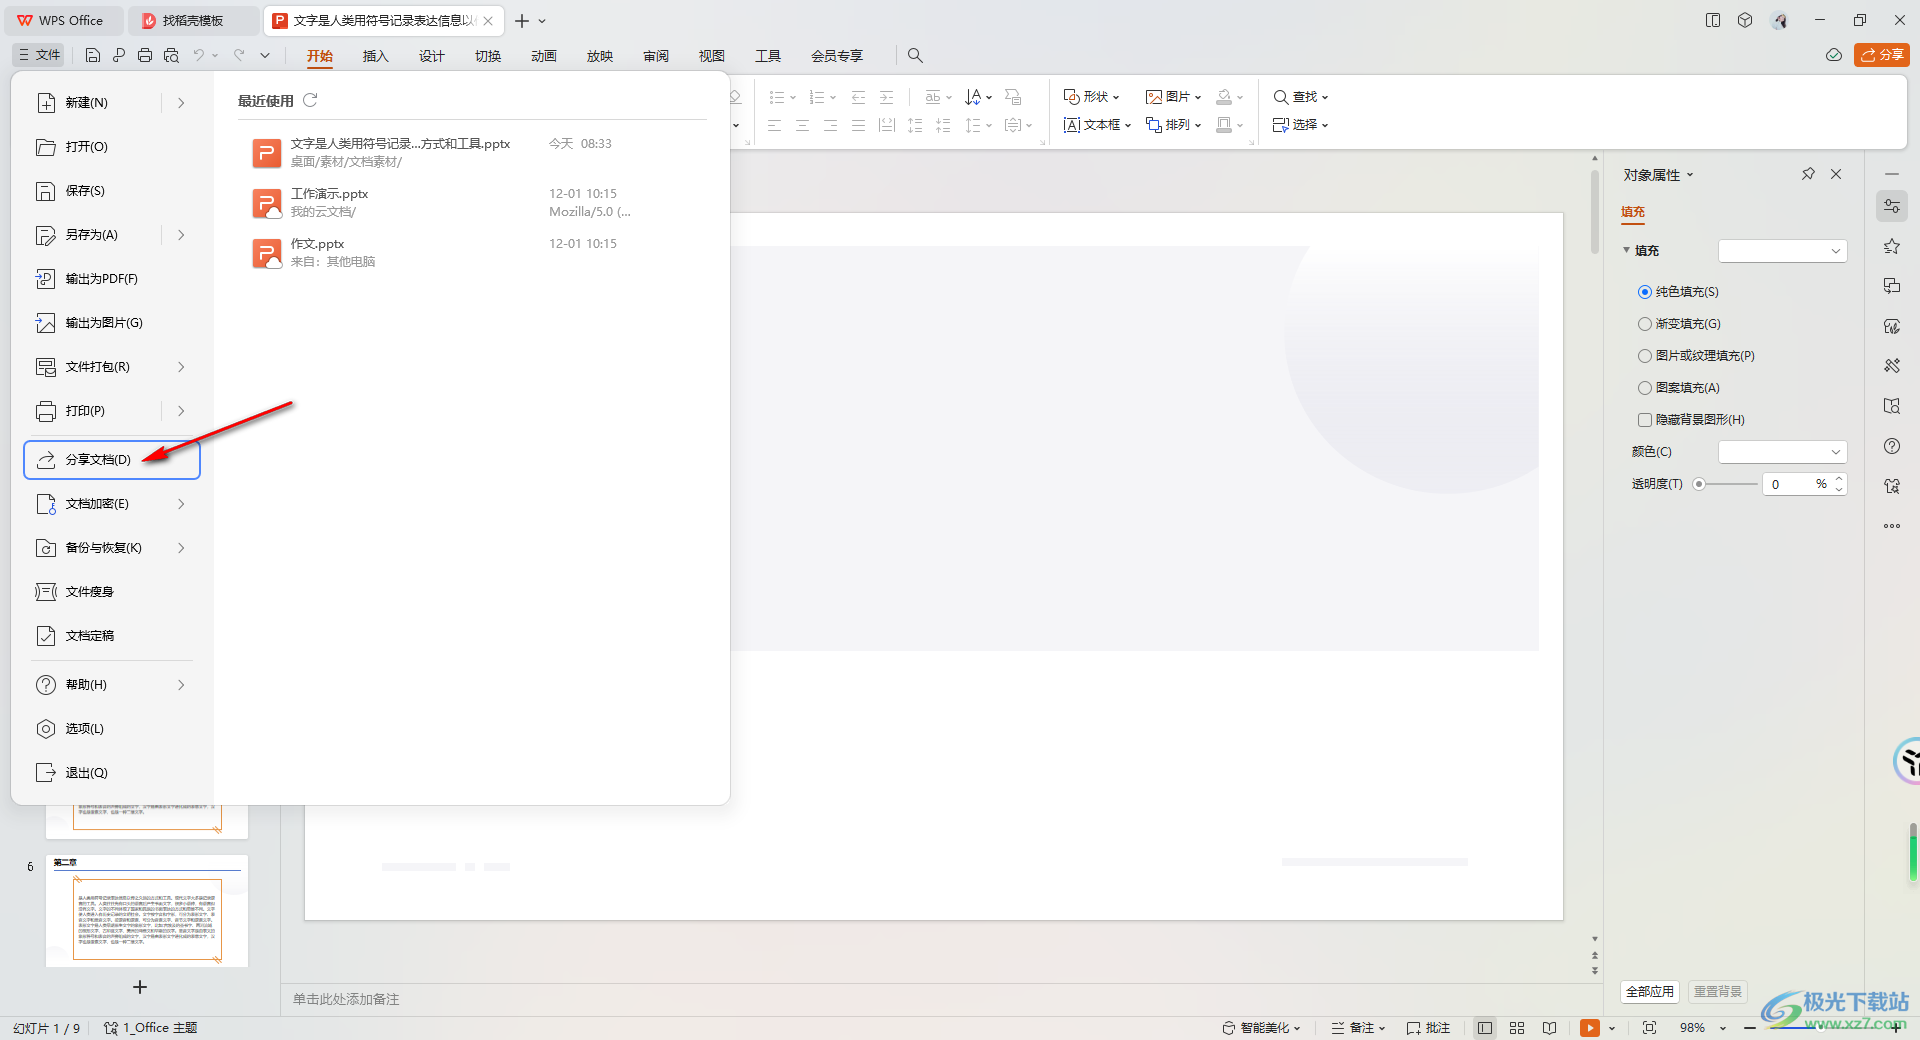Click the print icon in quick access toolbar

[x=145, y=56]
